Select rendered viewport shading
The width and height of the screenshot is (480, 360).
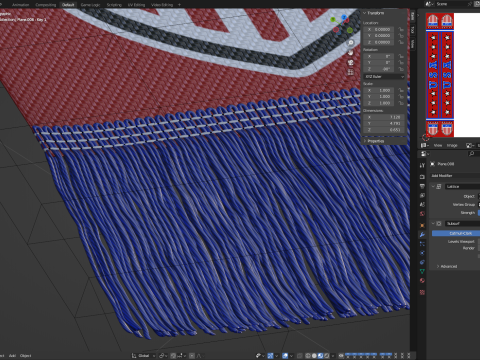pos(327,356)
